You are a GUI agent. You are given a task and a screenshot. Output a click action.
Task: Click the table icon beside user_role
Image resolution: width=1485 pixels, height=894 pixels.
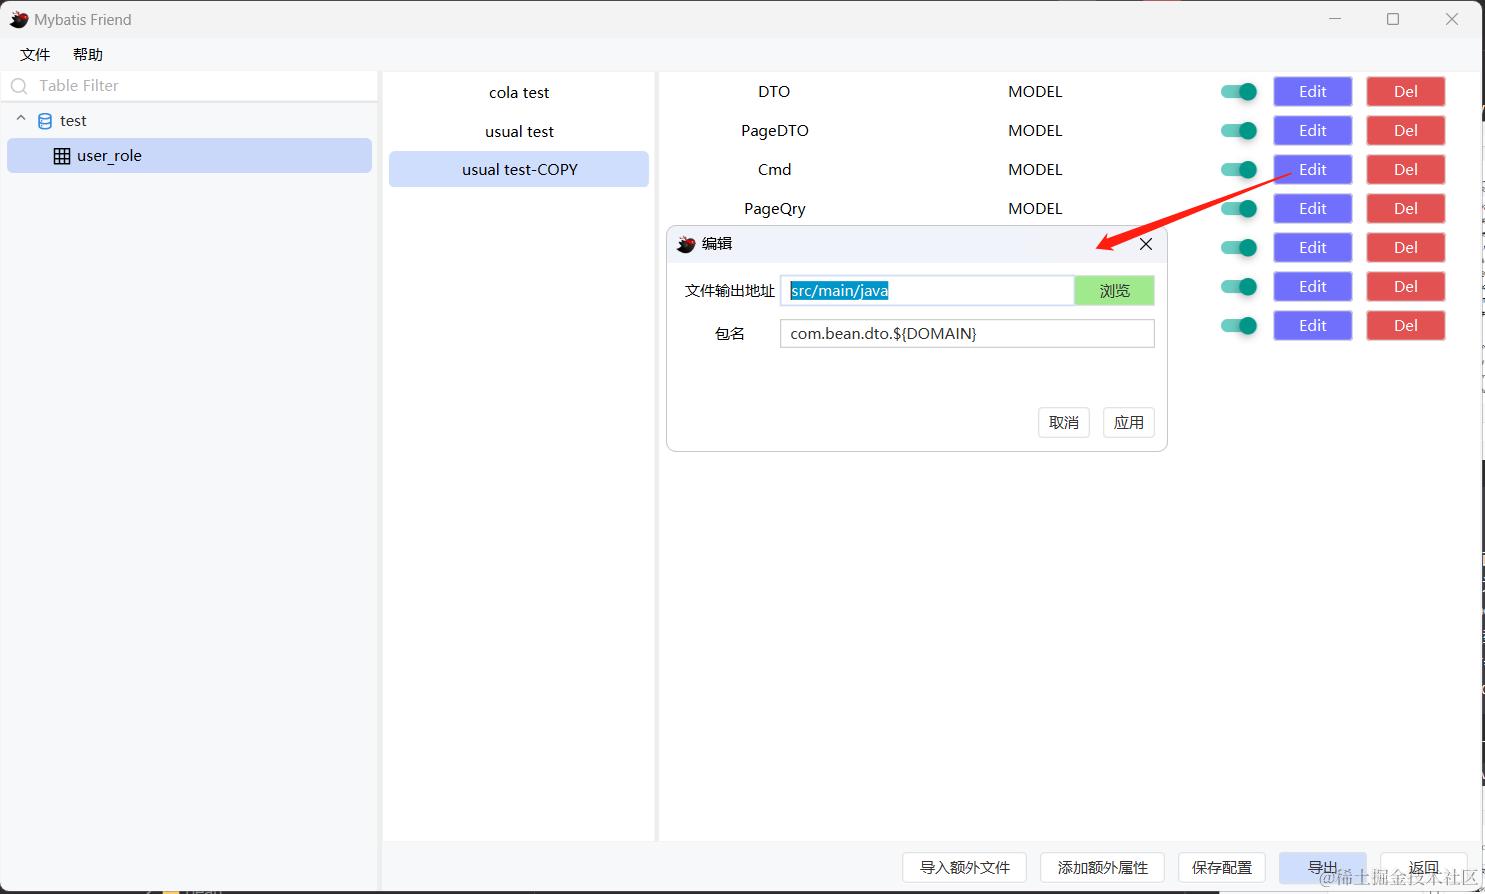pos(62,156)
